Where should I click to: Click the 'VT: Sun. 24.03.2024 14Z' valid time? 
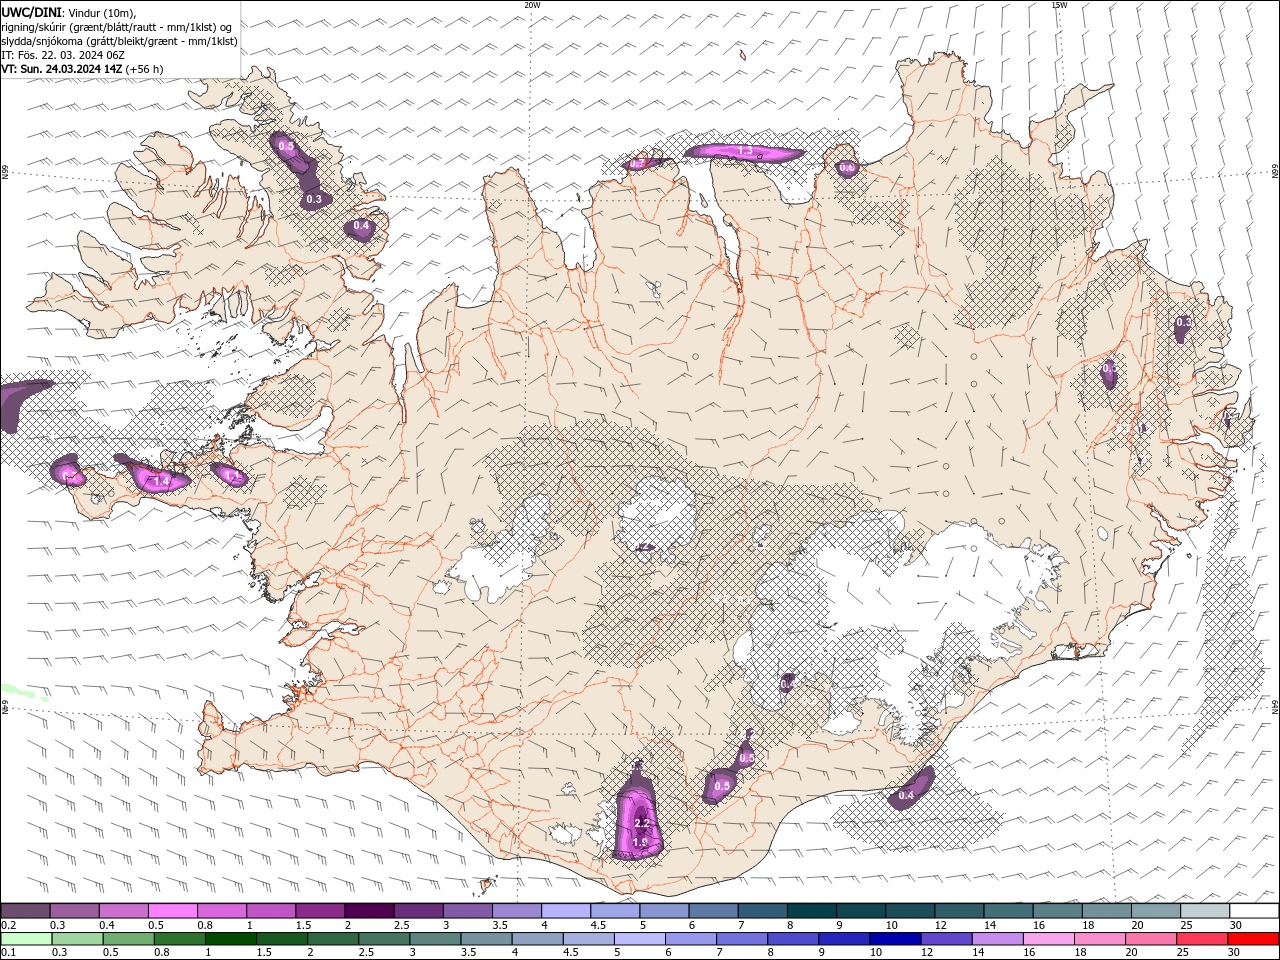[61, 69]
